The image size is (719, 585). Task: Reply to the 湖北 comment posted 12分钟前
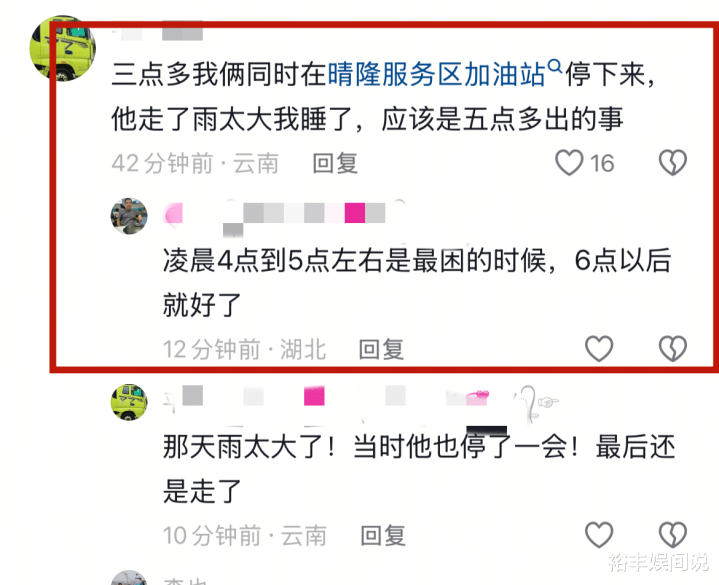[x=381, y=349]
